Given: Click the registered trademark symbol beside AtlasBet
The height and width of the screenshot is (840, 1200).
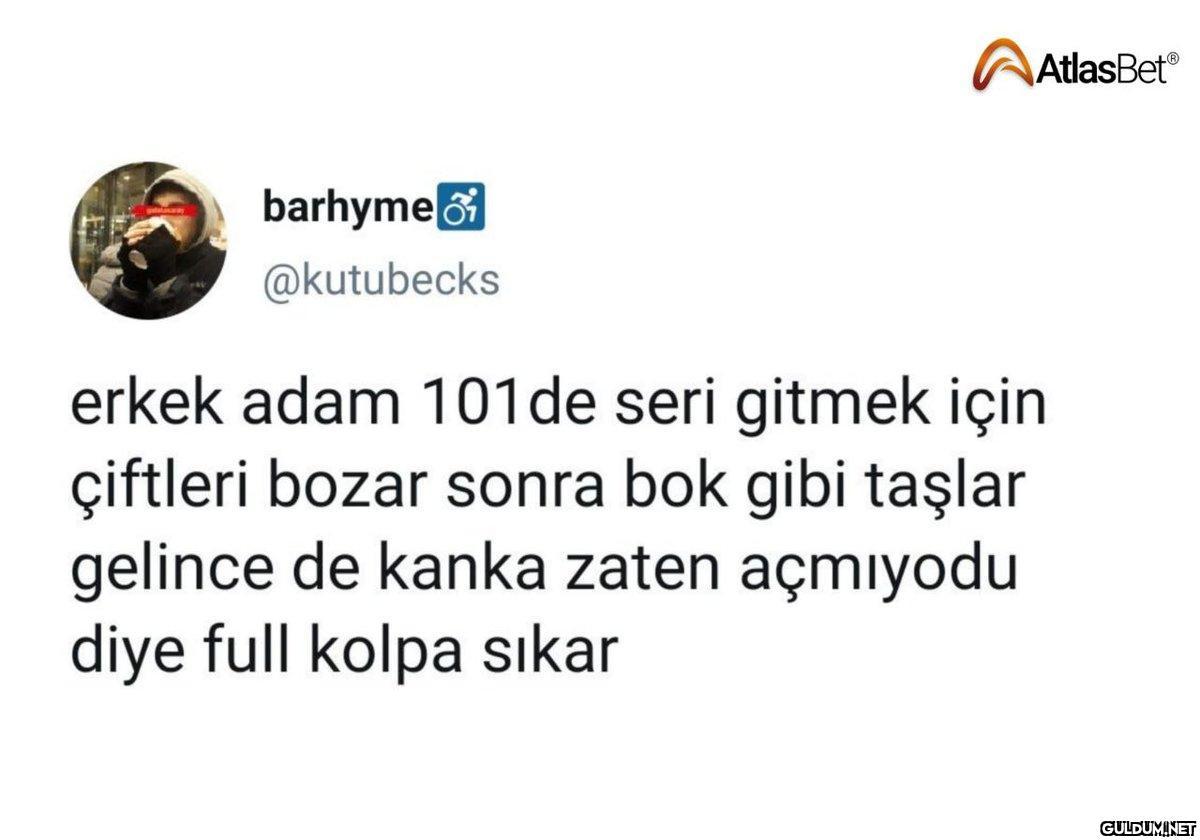Looking at the screenshot, I should point(1160,59).
